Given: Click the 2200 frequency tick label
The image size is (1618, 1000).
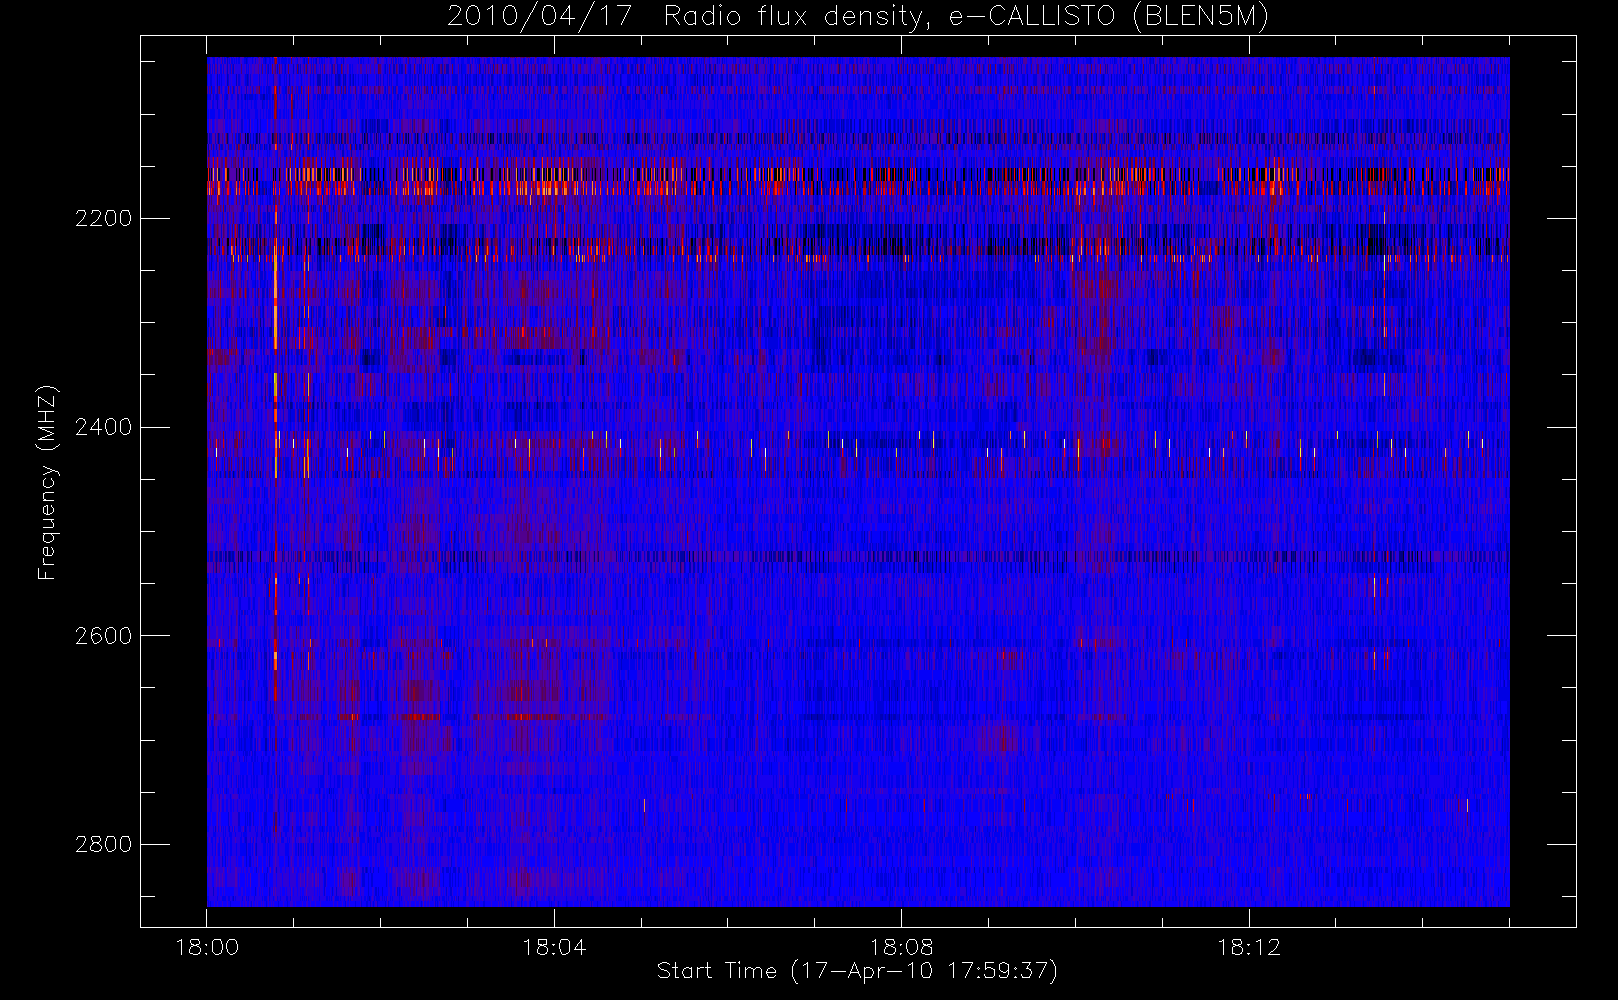Looking at the screenshot, I should tap(103, 218).
